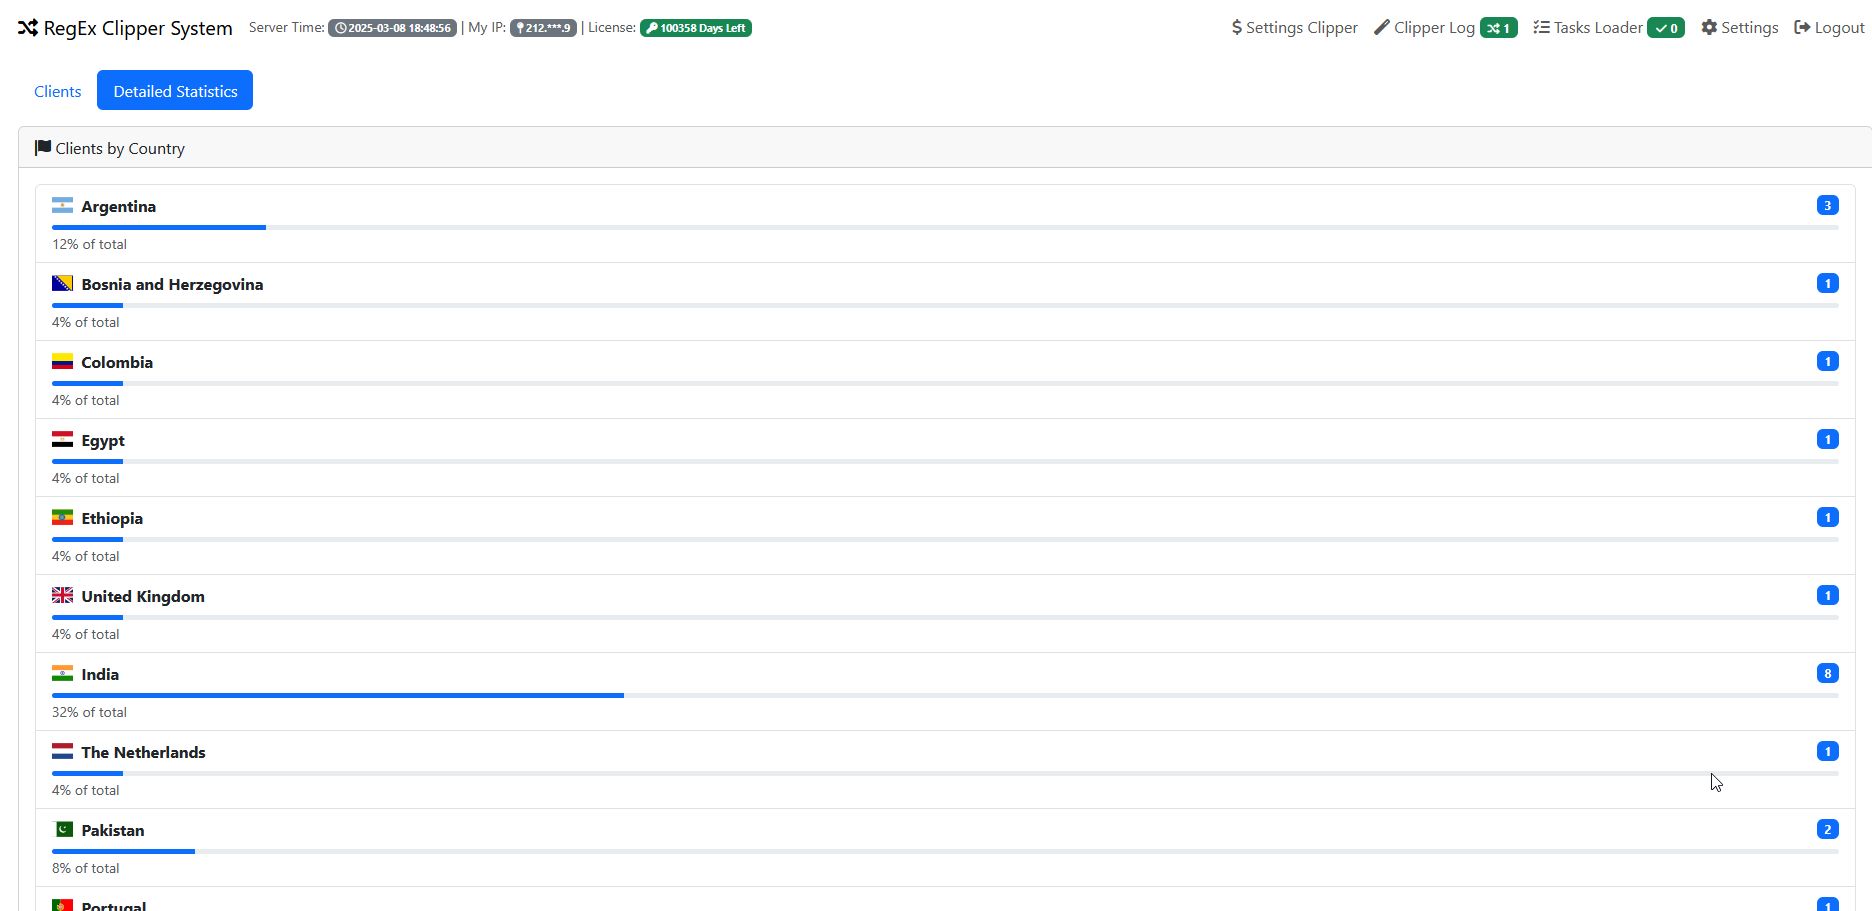Click the India country name
The height and width of the screenshot is (911, 1872).
click(x=100, y=674)
